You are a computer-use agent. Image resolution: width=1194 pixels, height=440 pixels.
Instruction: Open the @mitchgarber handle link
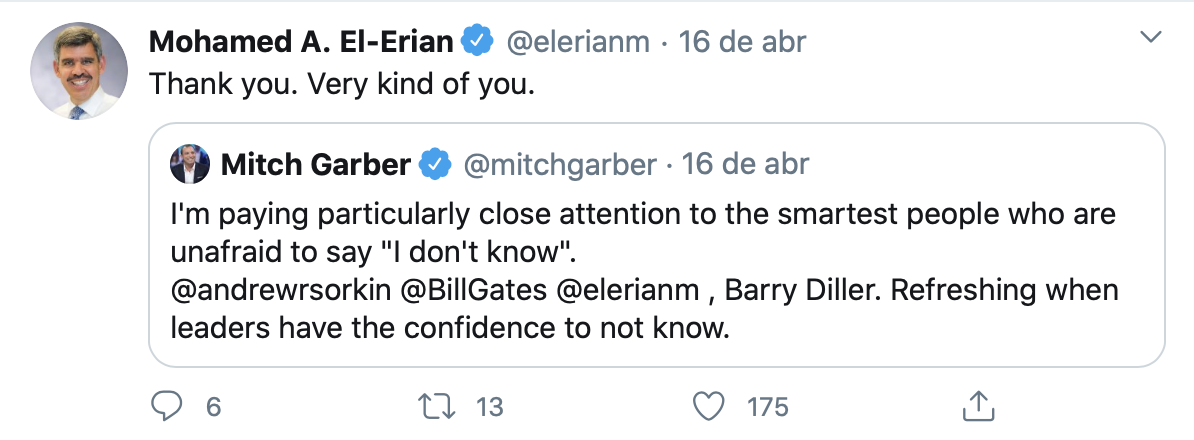[x=559, y=163]
